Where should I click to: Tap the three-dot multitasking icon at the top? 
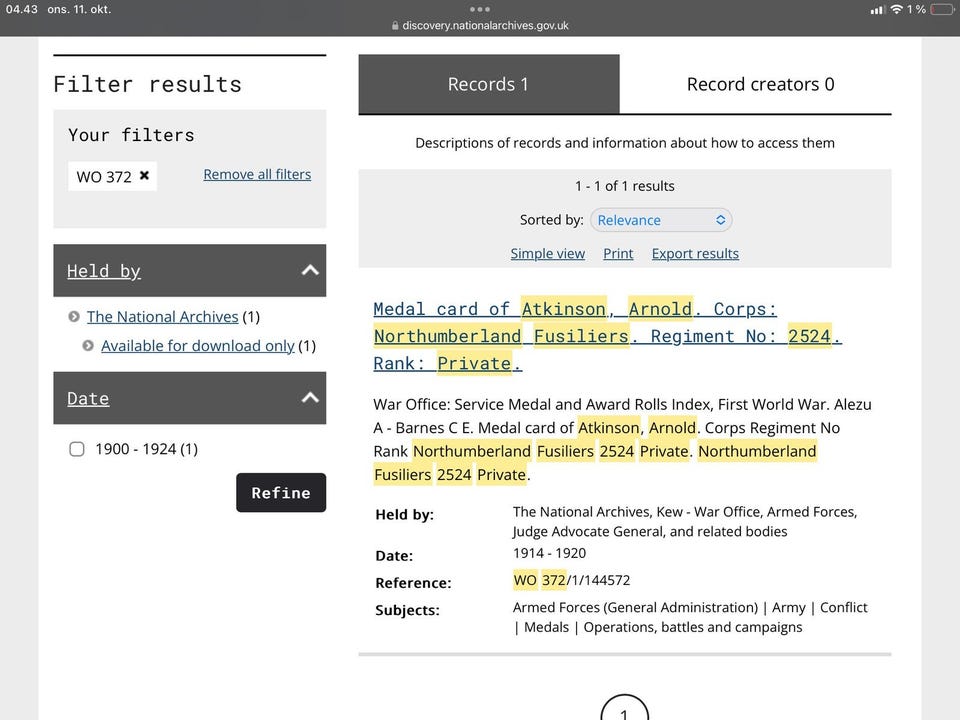tap(480, 9)
